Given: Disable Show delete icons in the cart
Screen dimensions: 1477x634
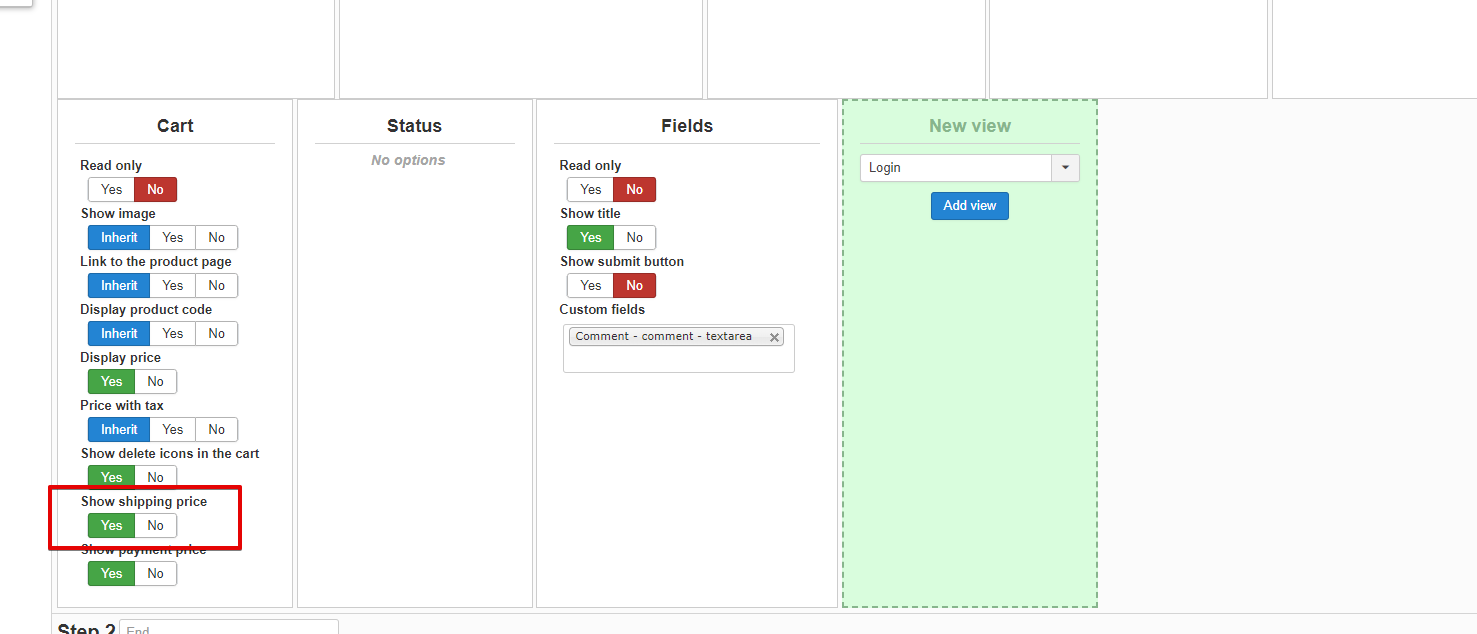Looking at the screenshot, I should click(155, 477).
